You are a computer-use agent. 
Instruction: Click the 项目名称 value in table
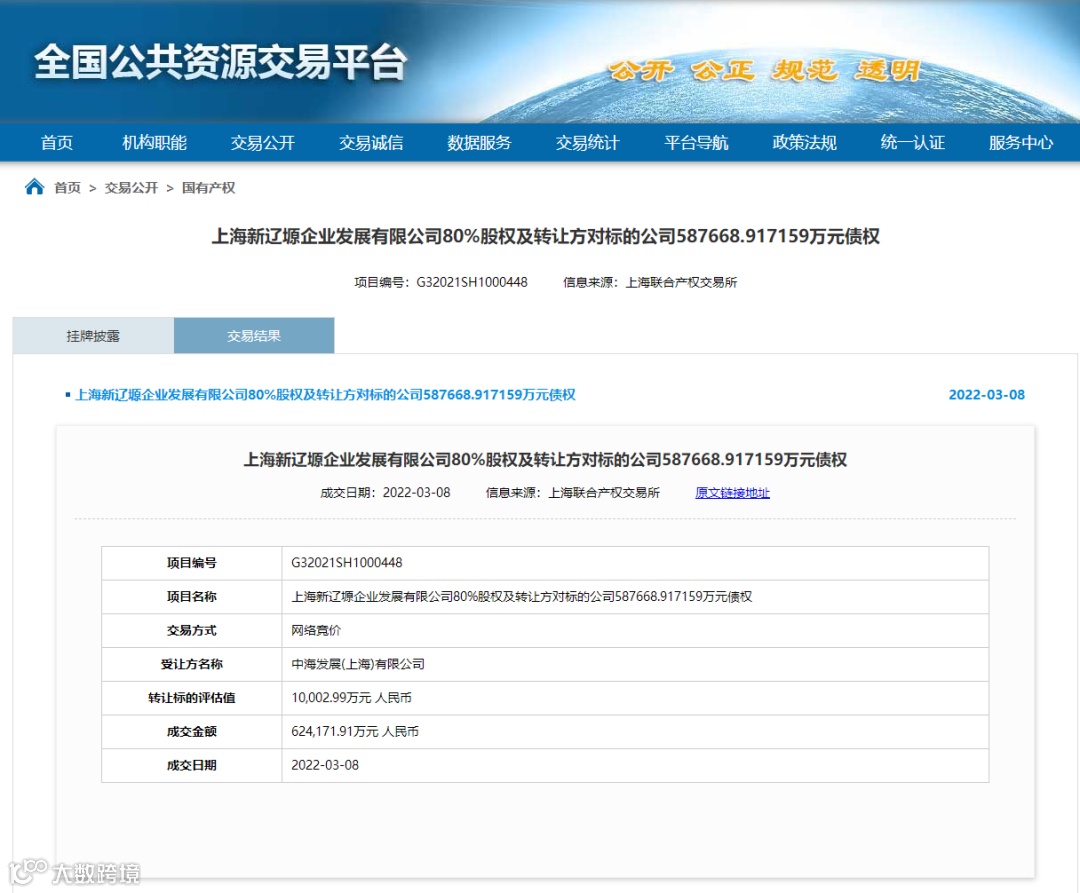521,596
